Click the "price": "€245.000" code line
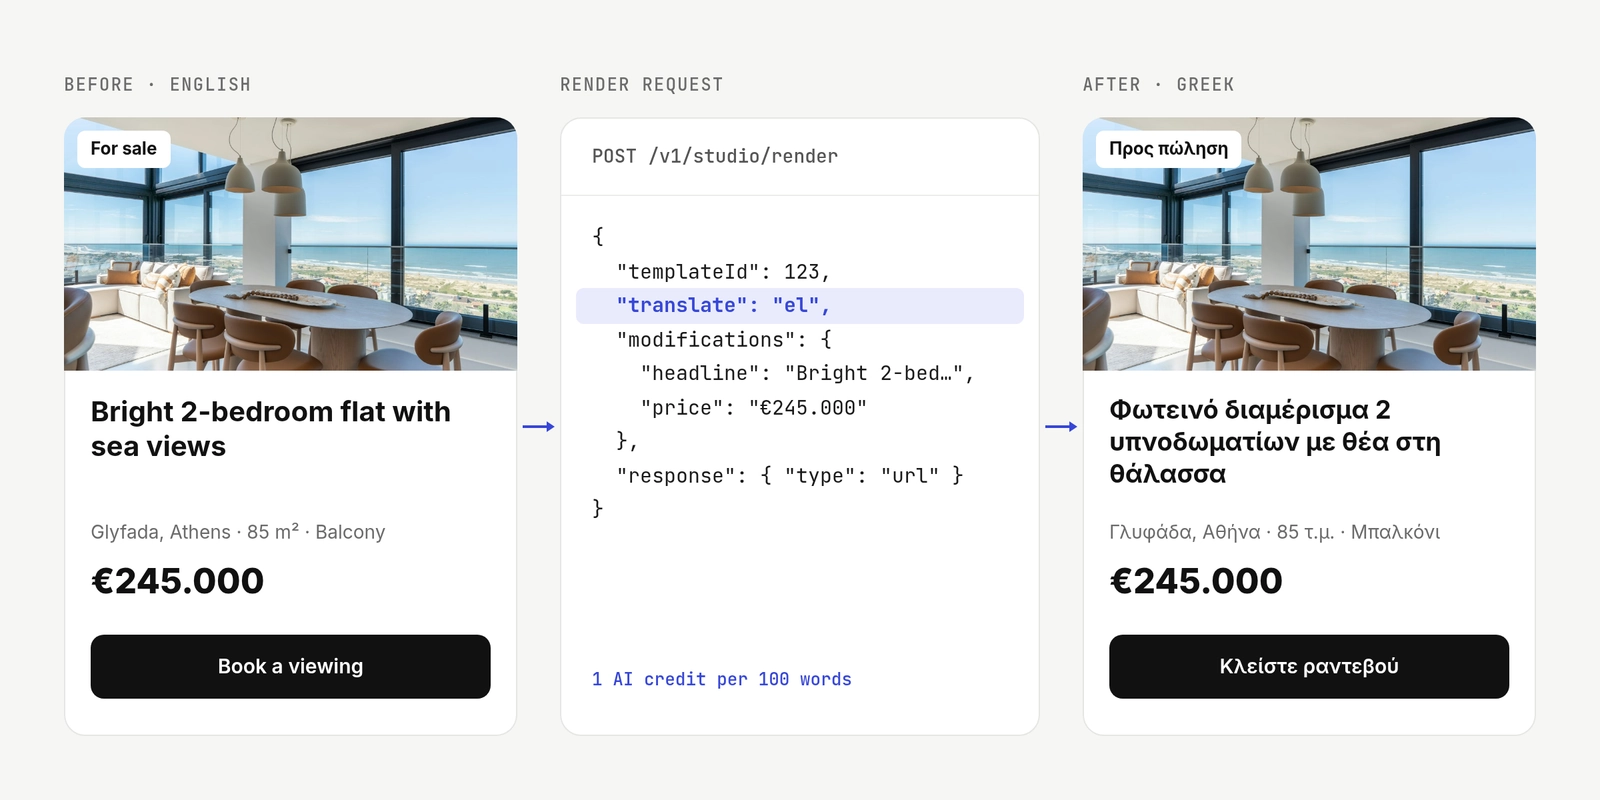Viewport: 1600px width, 800px height. 754,408
